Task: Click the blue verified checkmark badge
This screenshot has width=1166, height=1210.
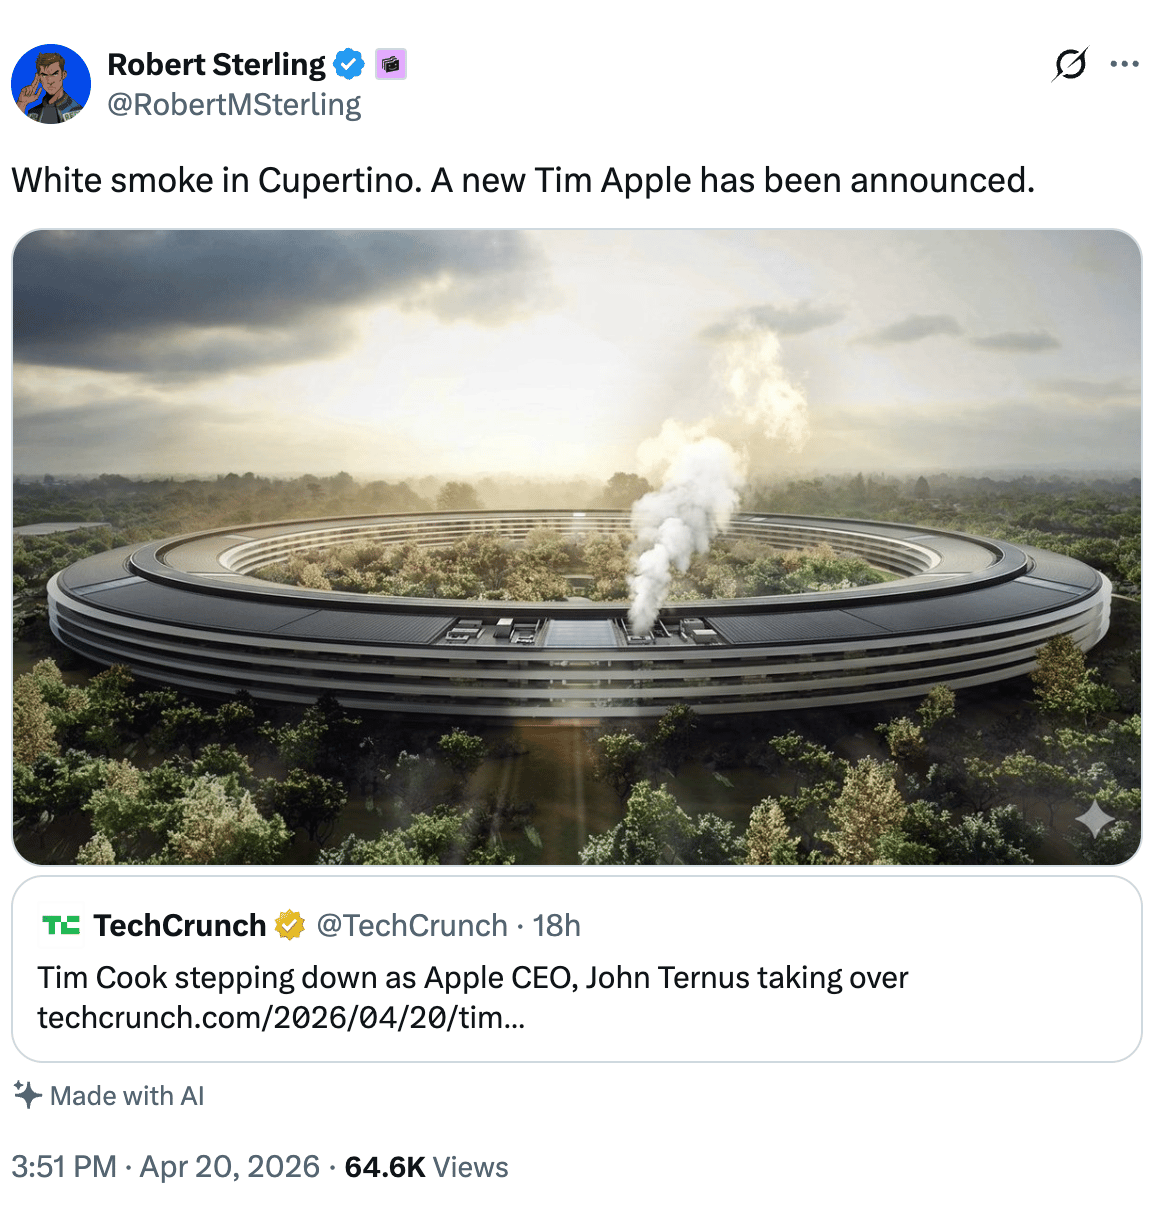Action: click(x=349, y=65)
